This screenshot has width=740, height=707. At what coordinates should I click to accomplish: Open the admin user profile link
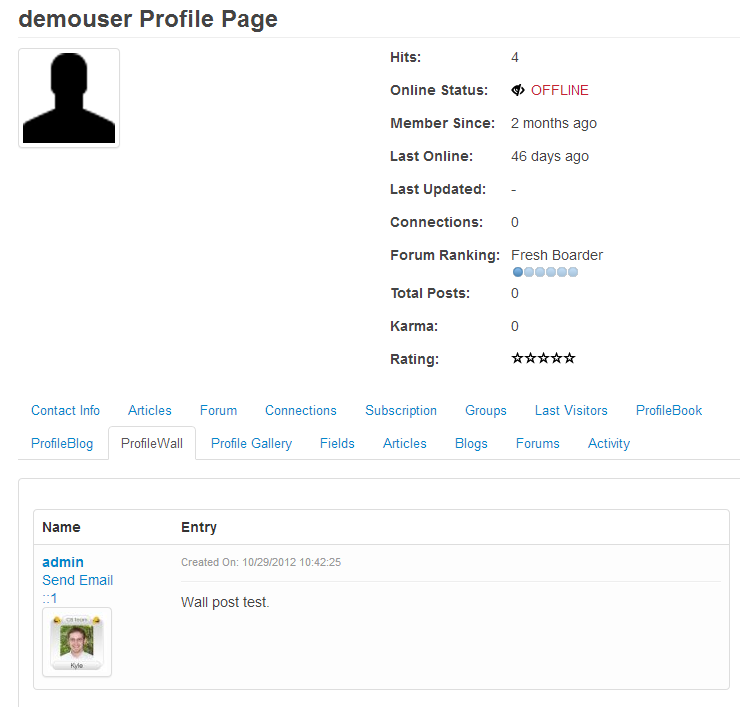click(63, 562)
